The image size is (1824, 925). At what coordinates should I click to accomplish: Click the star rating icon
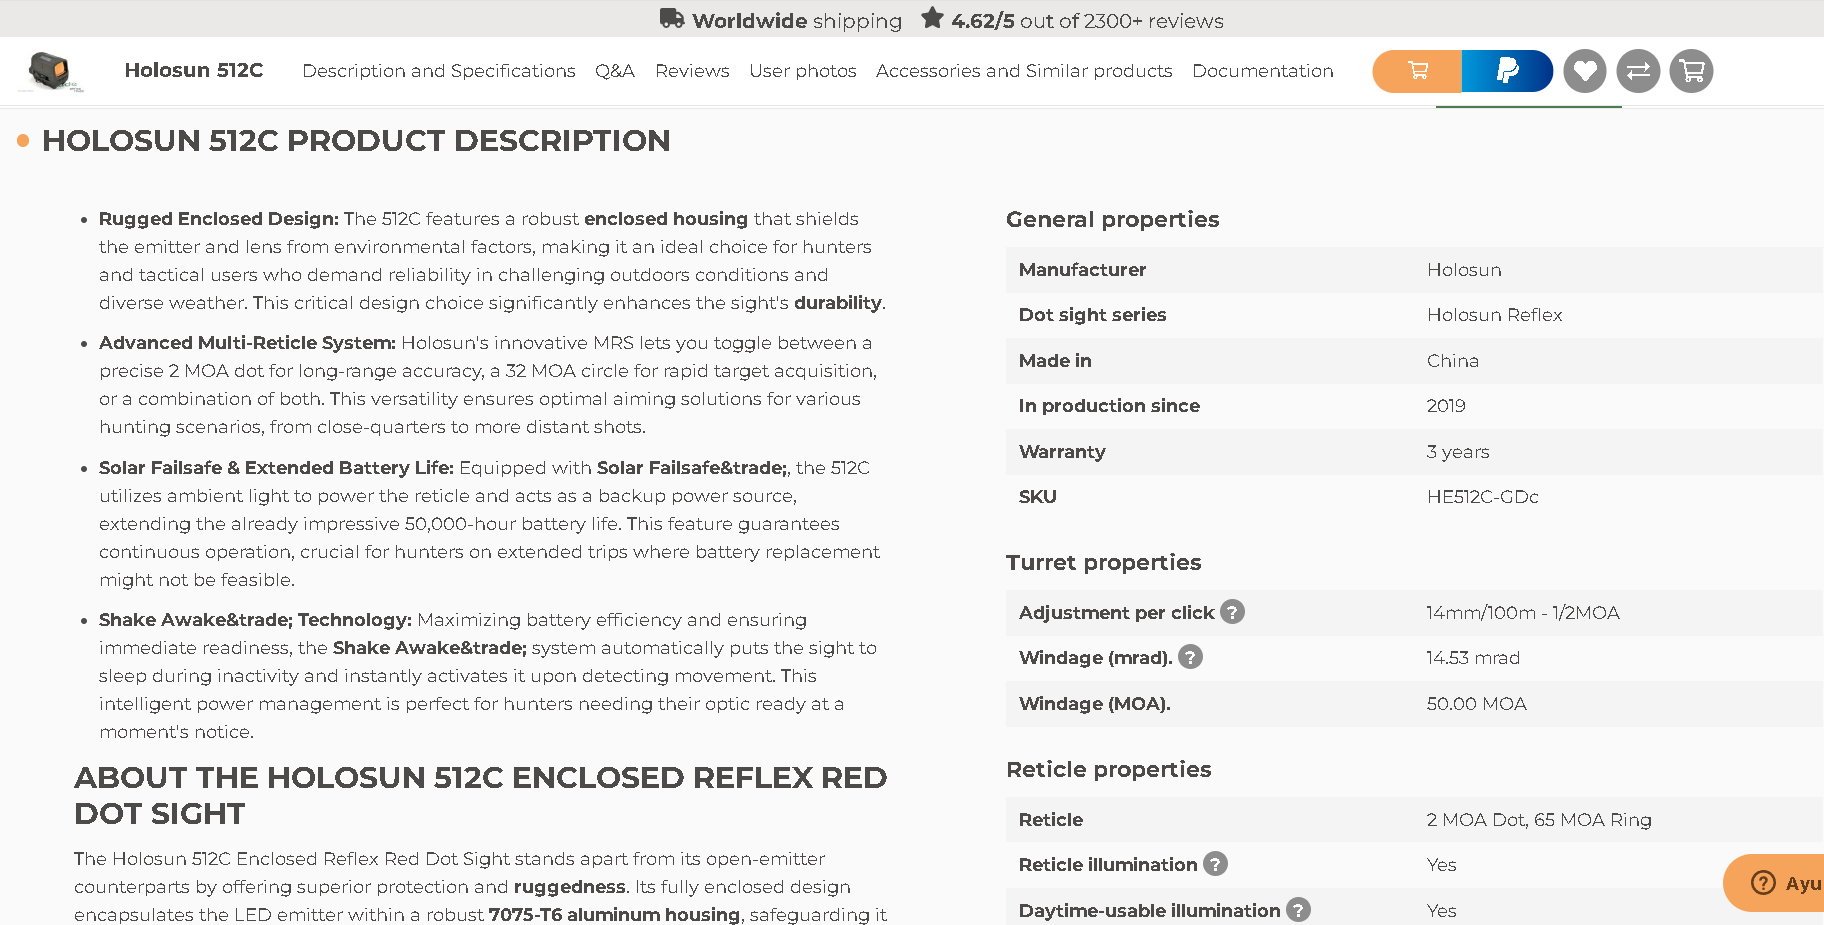point(932,18)
